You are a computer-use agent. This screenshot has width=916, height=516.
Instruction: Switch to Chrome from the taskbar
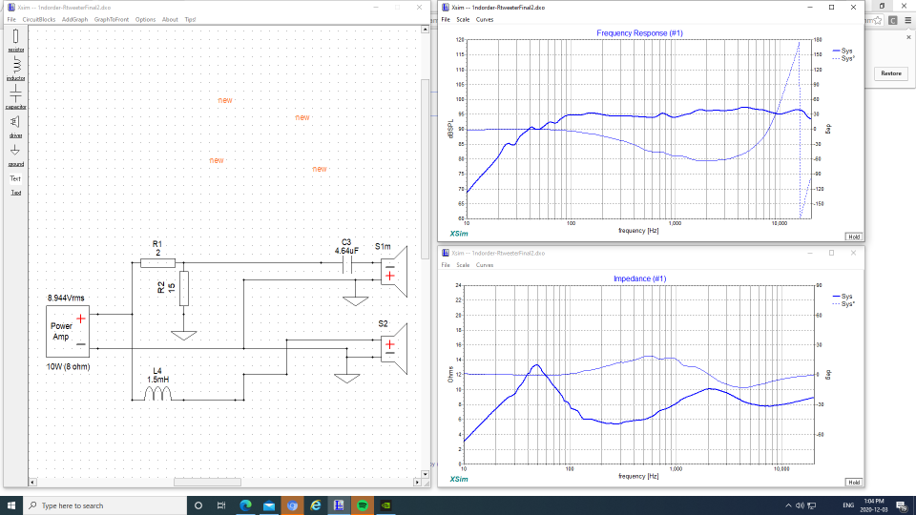[292, 505]
